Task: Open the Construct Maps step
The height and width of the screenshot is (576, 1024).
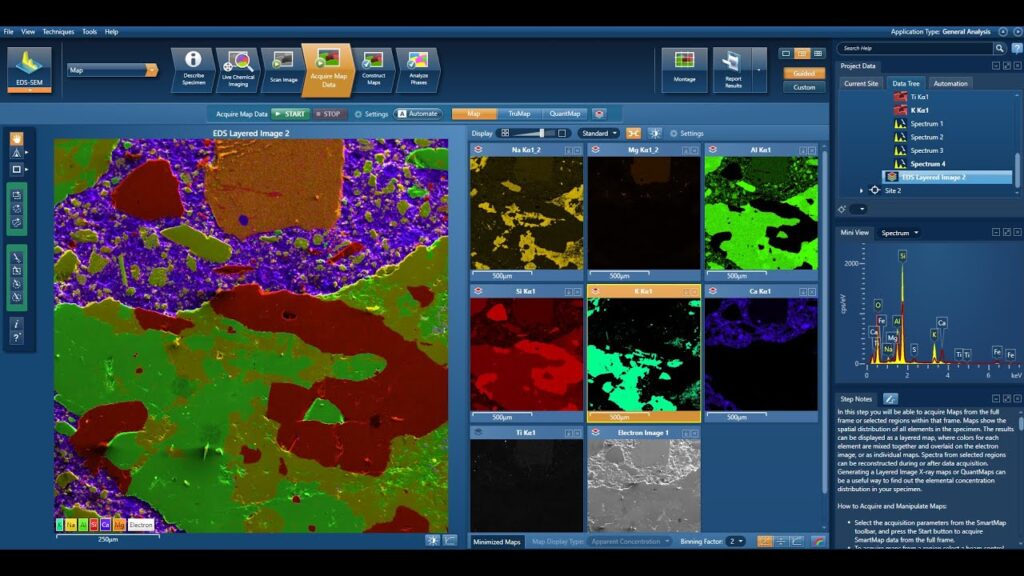Action: pos(373,66)
